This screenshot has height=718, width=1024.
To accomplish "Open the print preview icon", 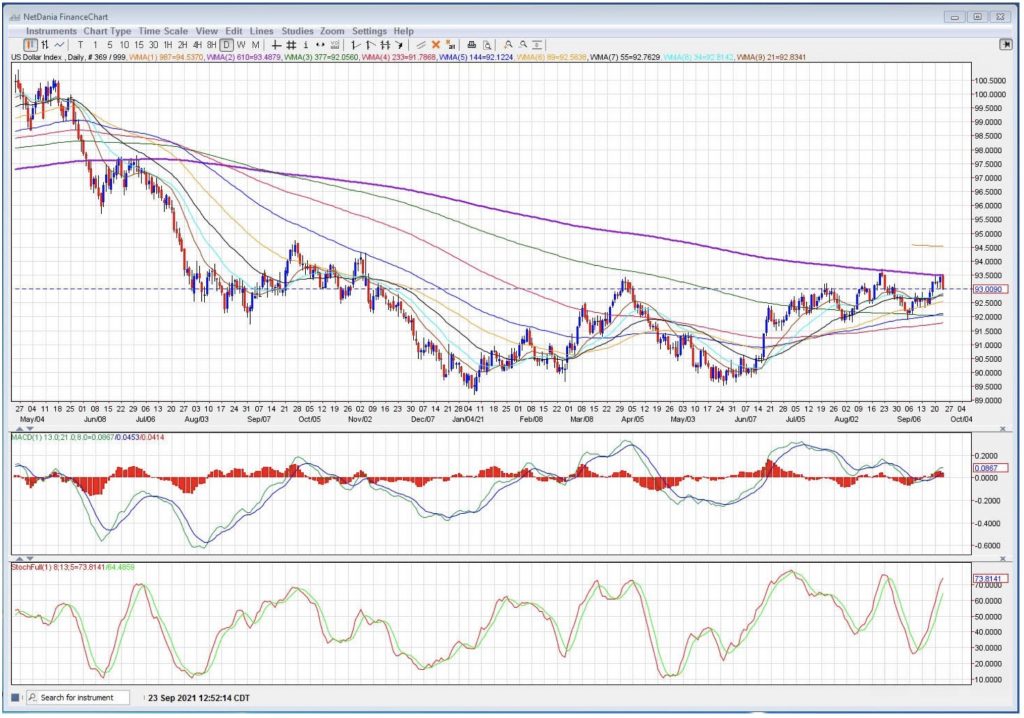I will pyautogui.click(x=487, y=45).
